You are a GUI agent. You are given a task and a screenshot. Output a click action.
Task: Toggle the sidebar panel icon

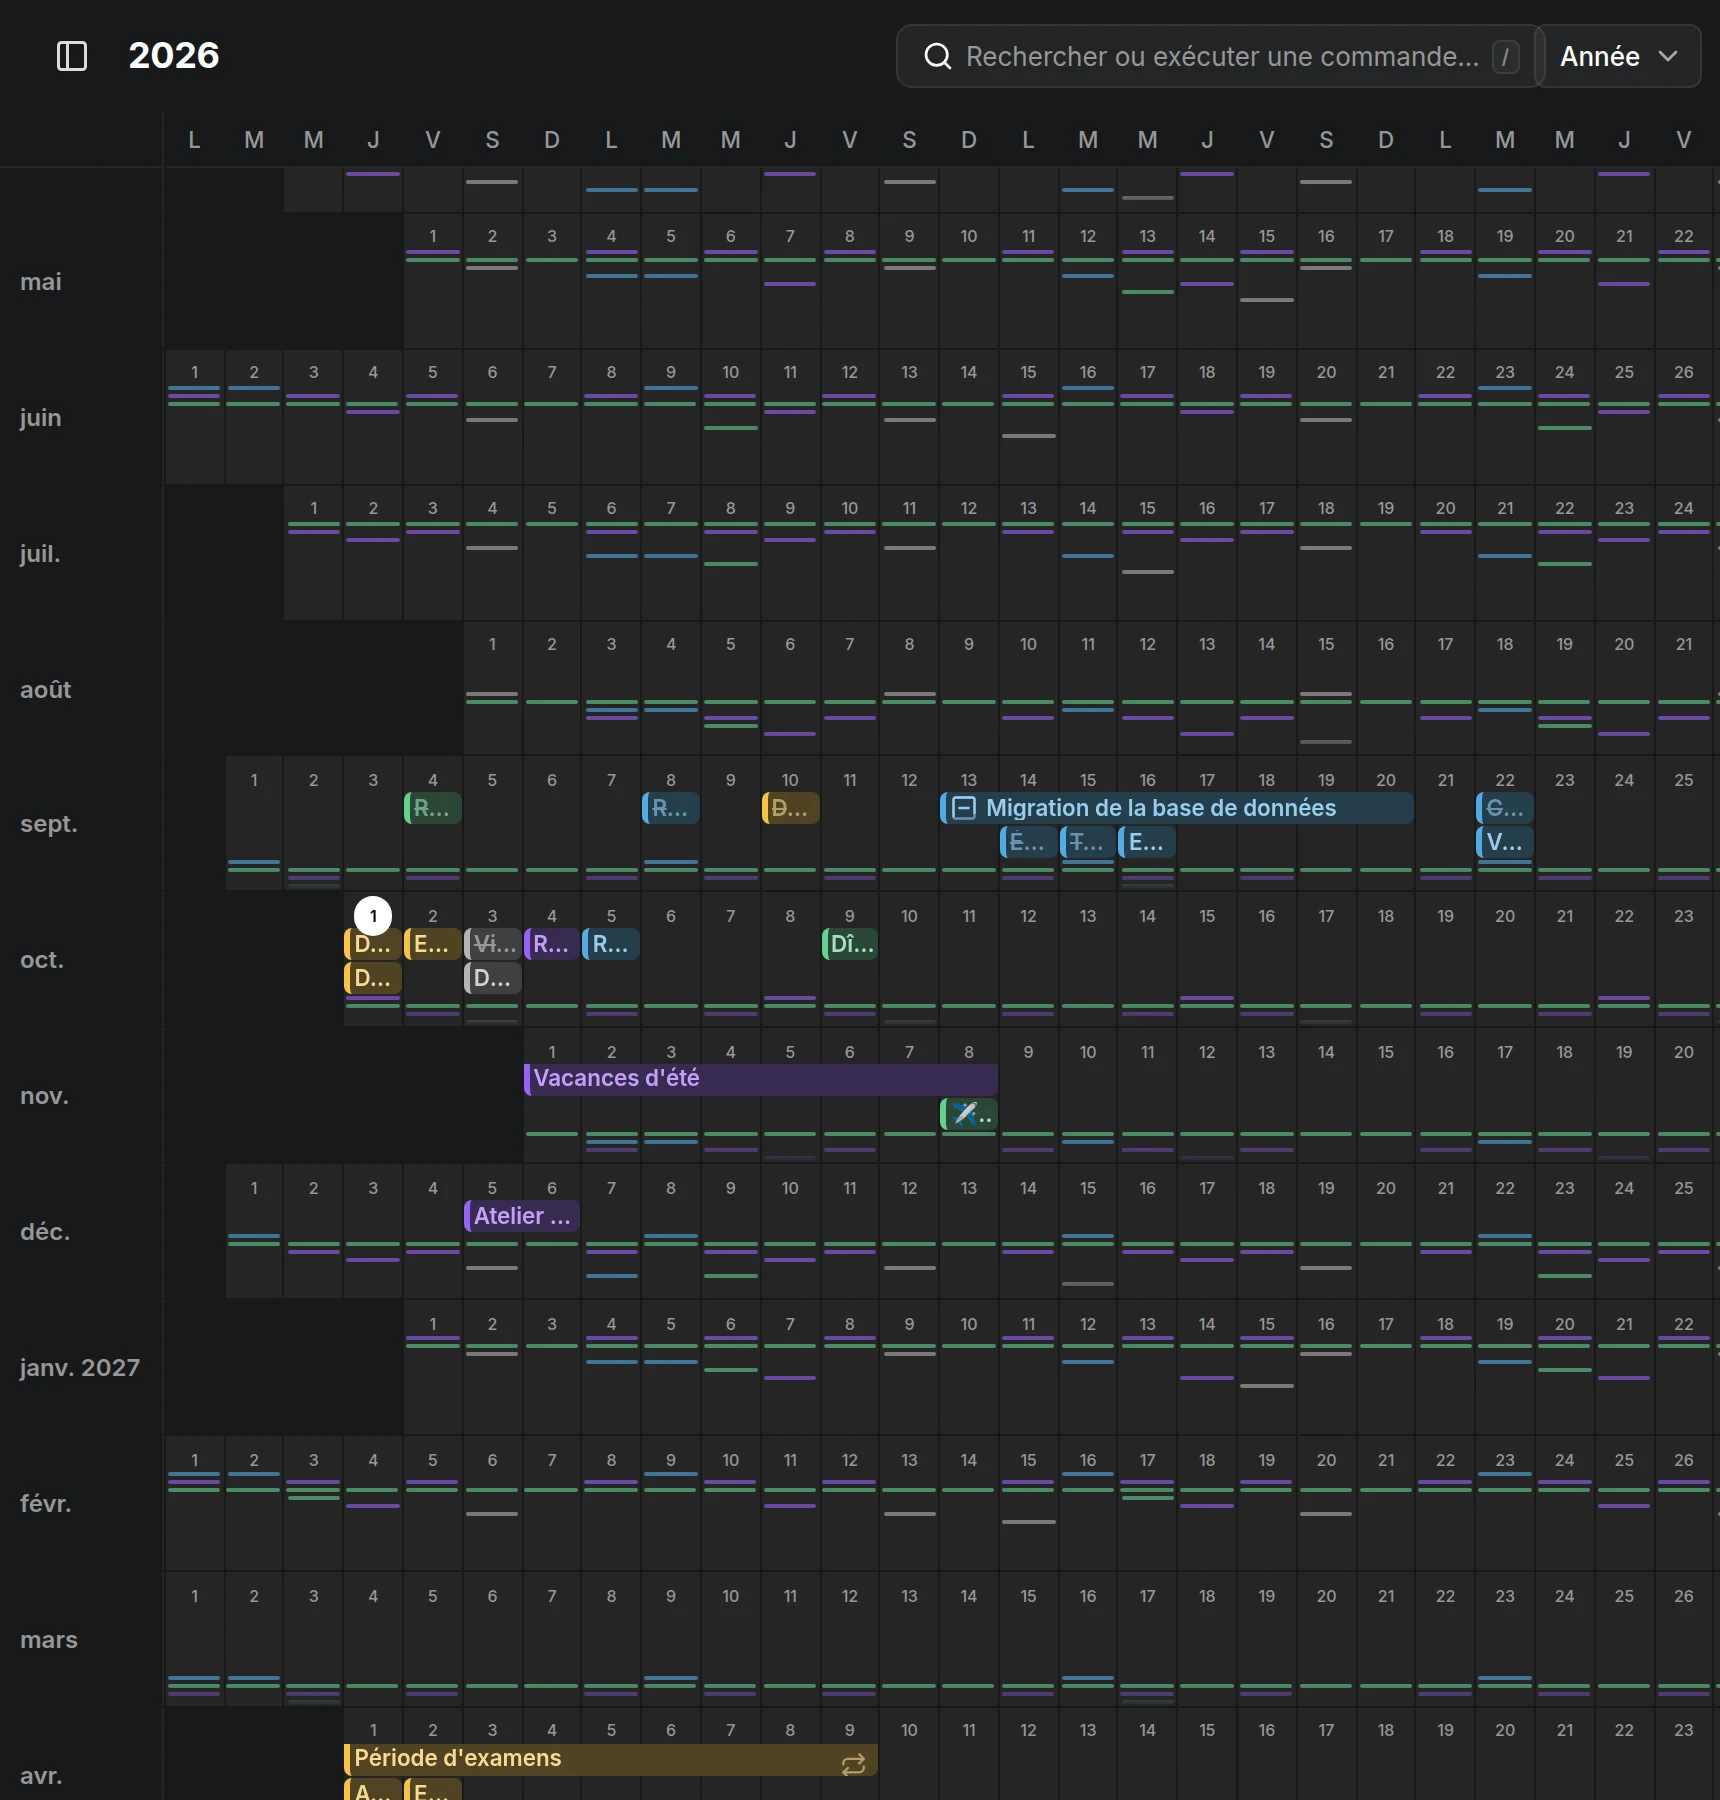pyautogui.click(x=72, y=56)
